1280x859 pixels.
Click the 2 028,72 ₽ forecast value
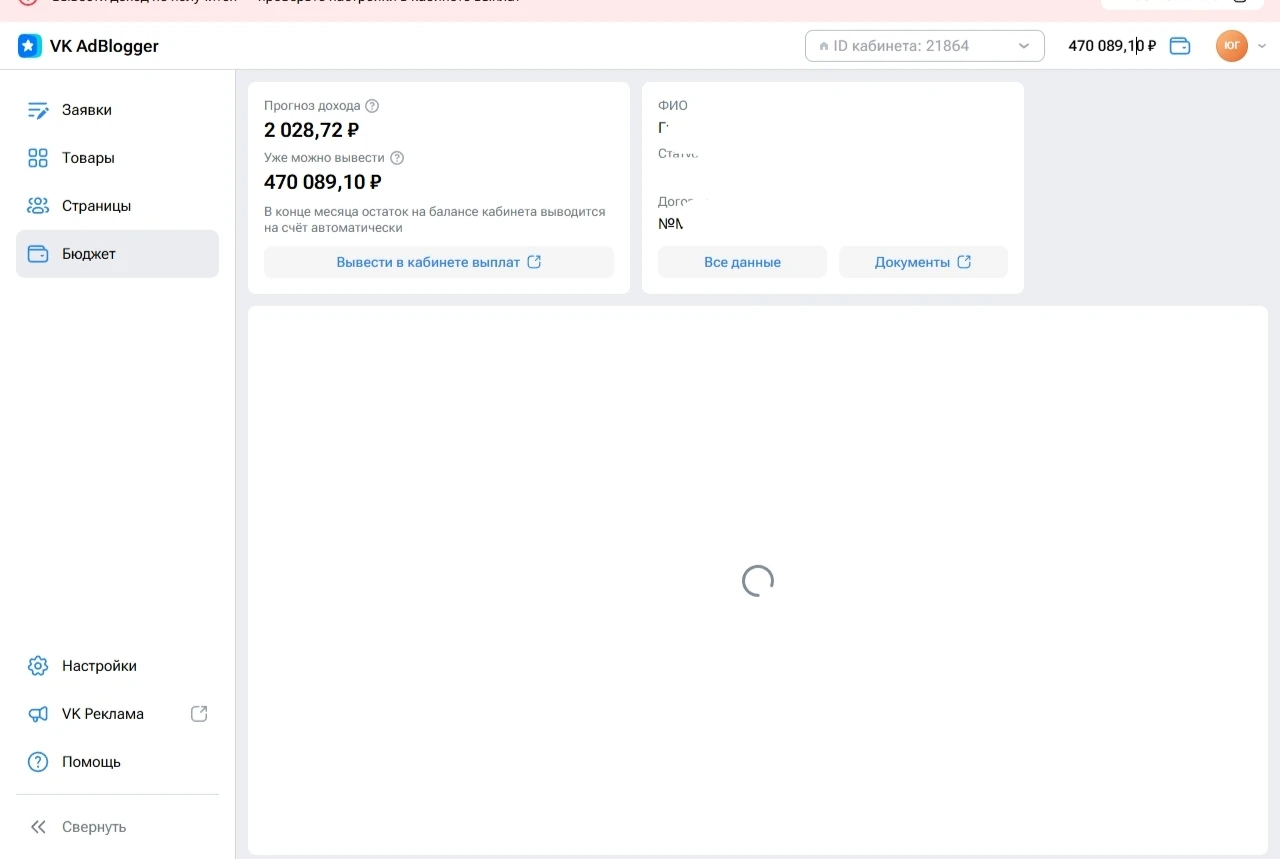[x=312, y=130]
